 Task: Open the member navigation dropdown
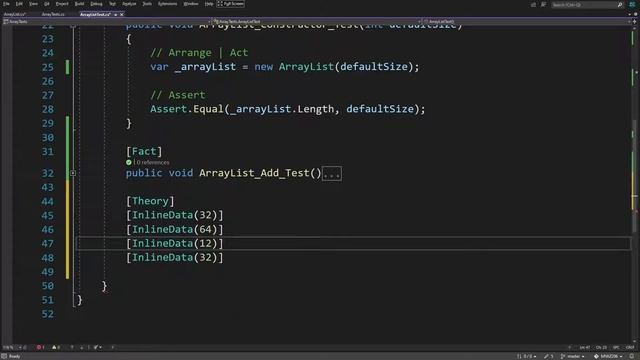pyautogui.click(x=527, y=22)
